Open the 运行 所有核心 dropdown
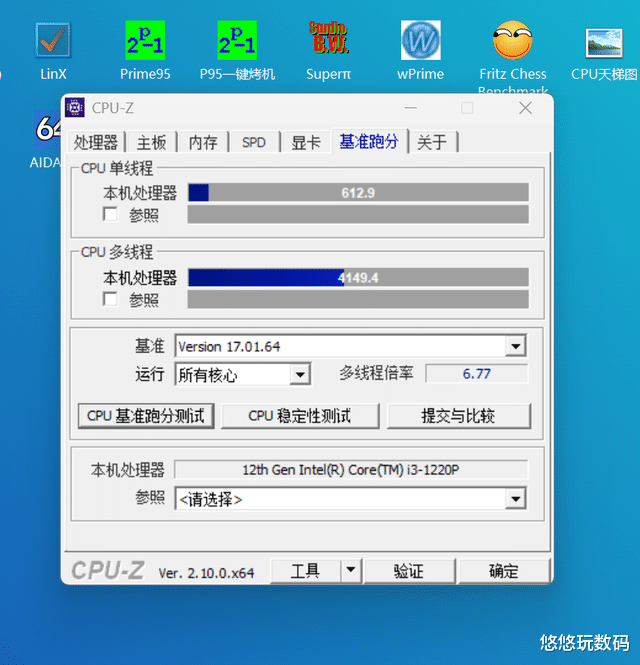The height and width of the screenshot is (665, 640). coord(300,374)
